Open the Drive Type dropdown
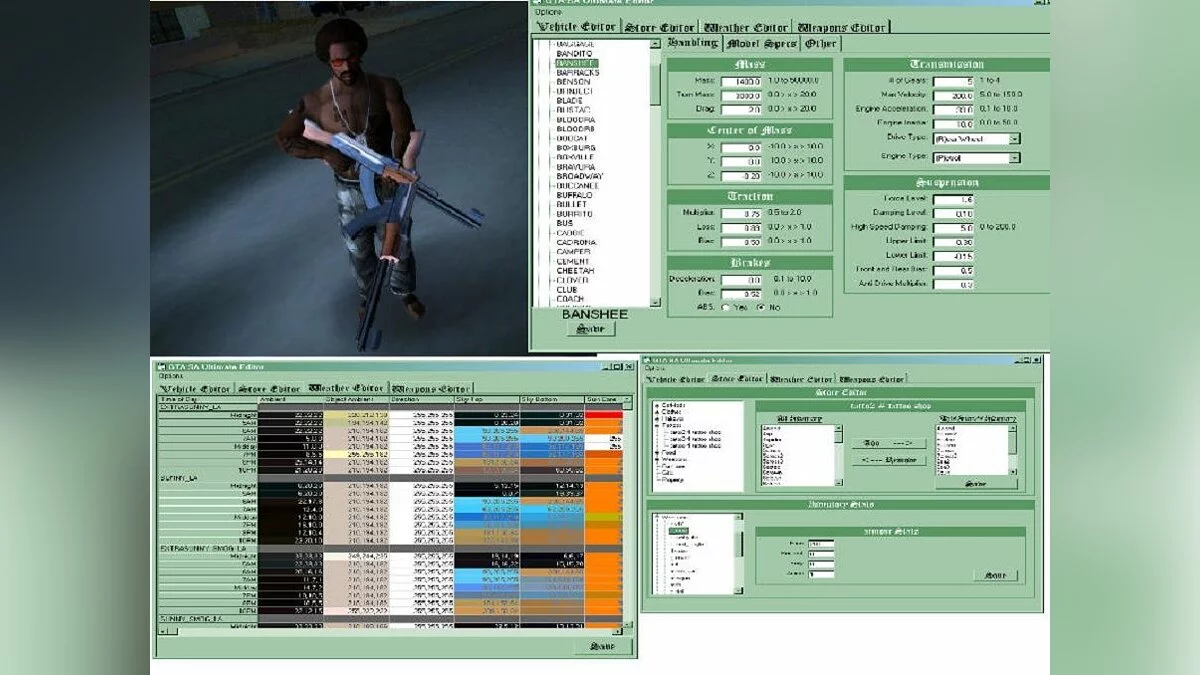Screen dimensions: 1200x675 click(x=1014, y=139)
